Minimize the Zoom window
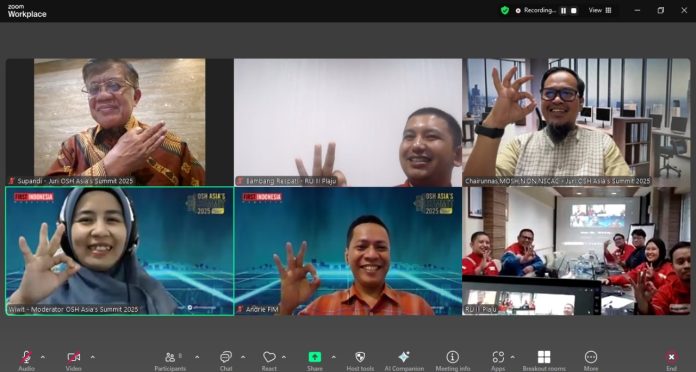The height and width of the screenshot is (372, 696). pos(637,10)
